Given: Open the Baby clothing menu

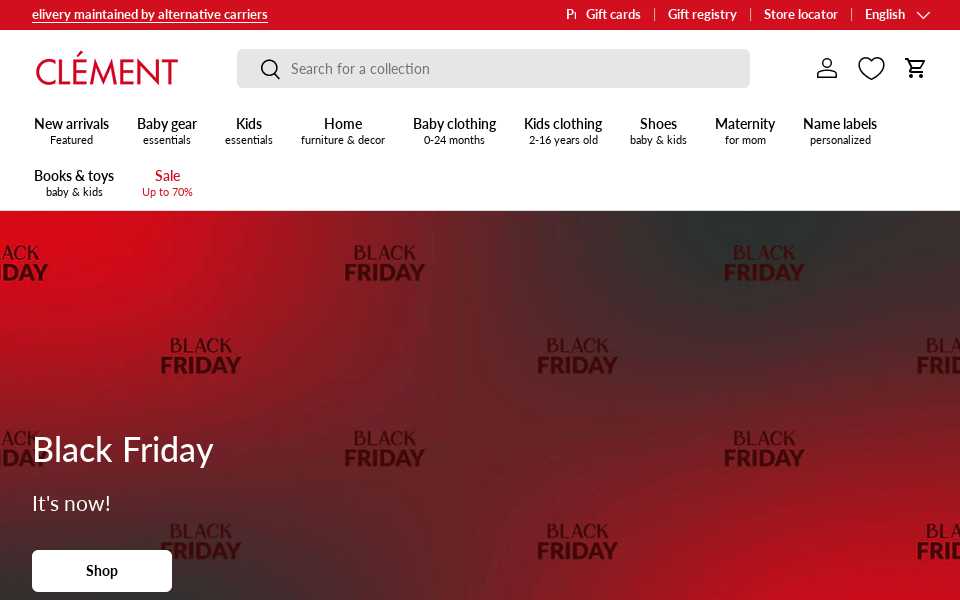Looking at the screenshot, I should pyautogui.click(x=454, y=131).
